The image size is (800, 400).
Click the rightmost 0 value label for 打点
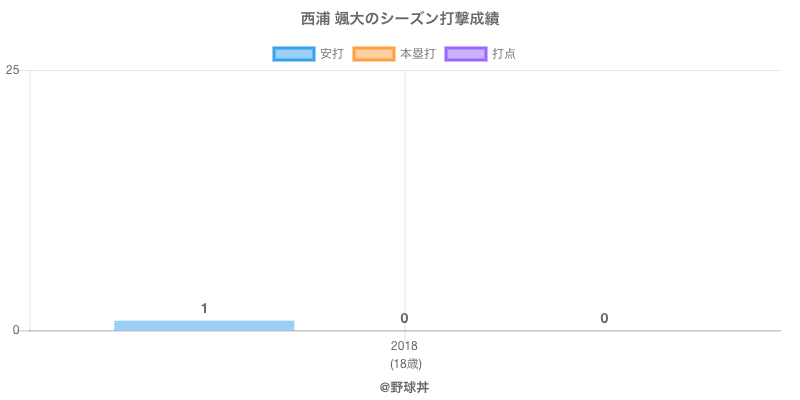[x=604, y=318]
